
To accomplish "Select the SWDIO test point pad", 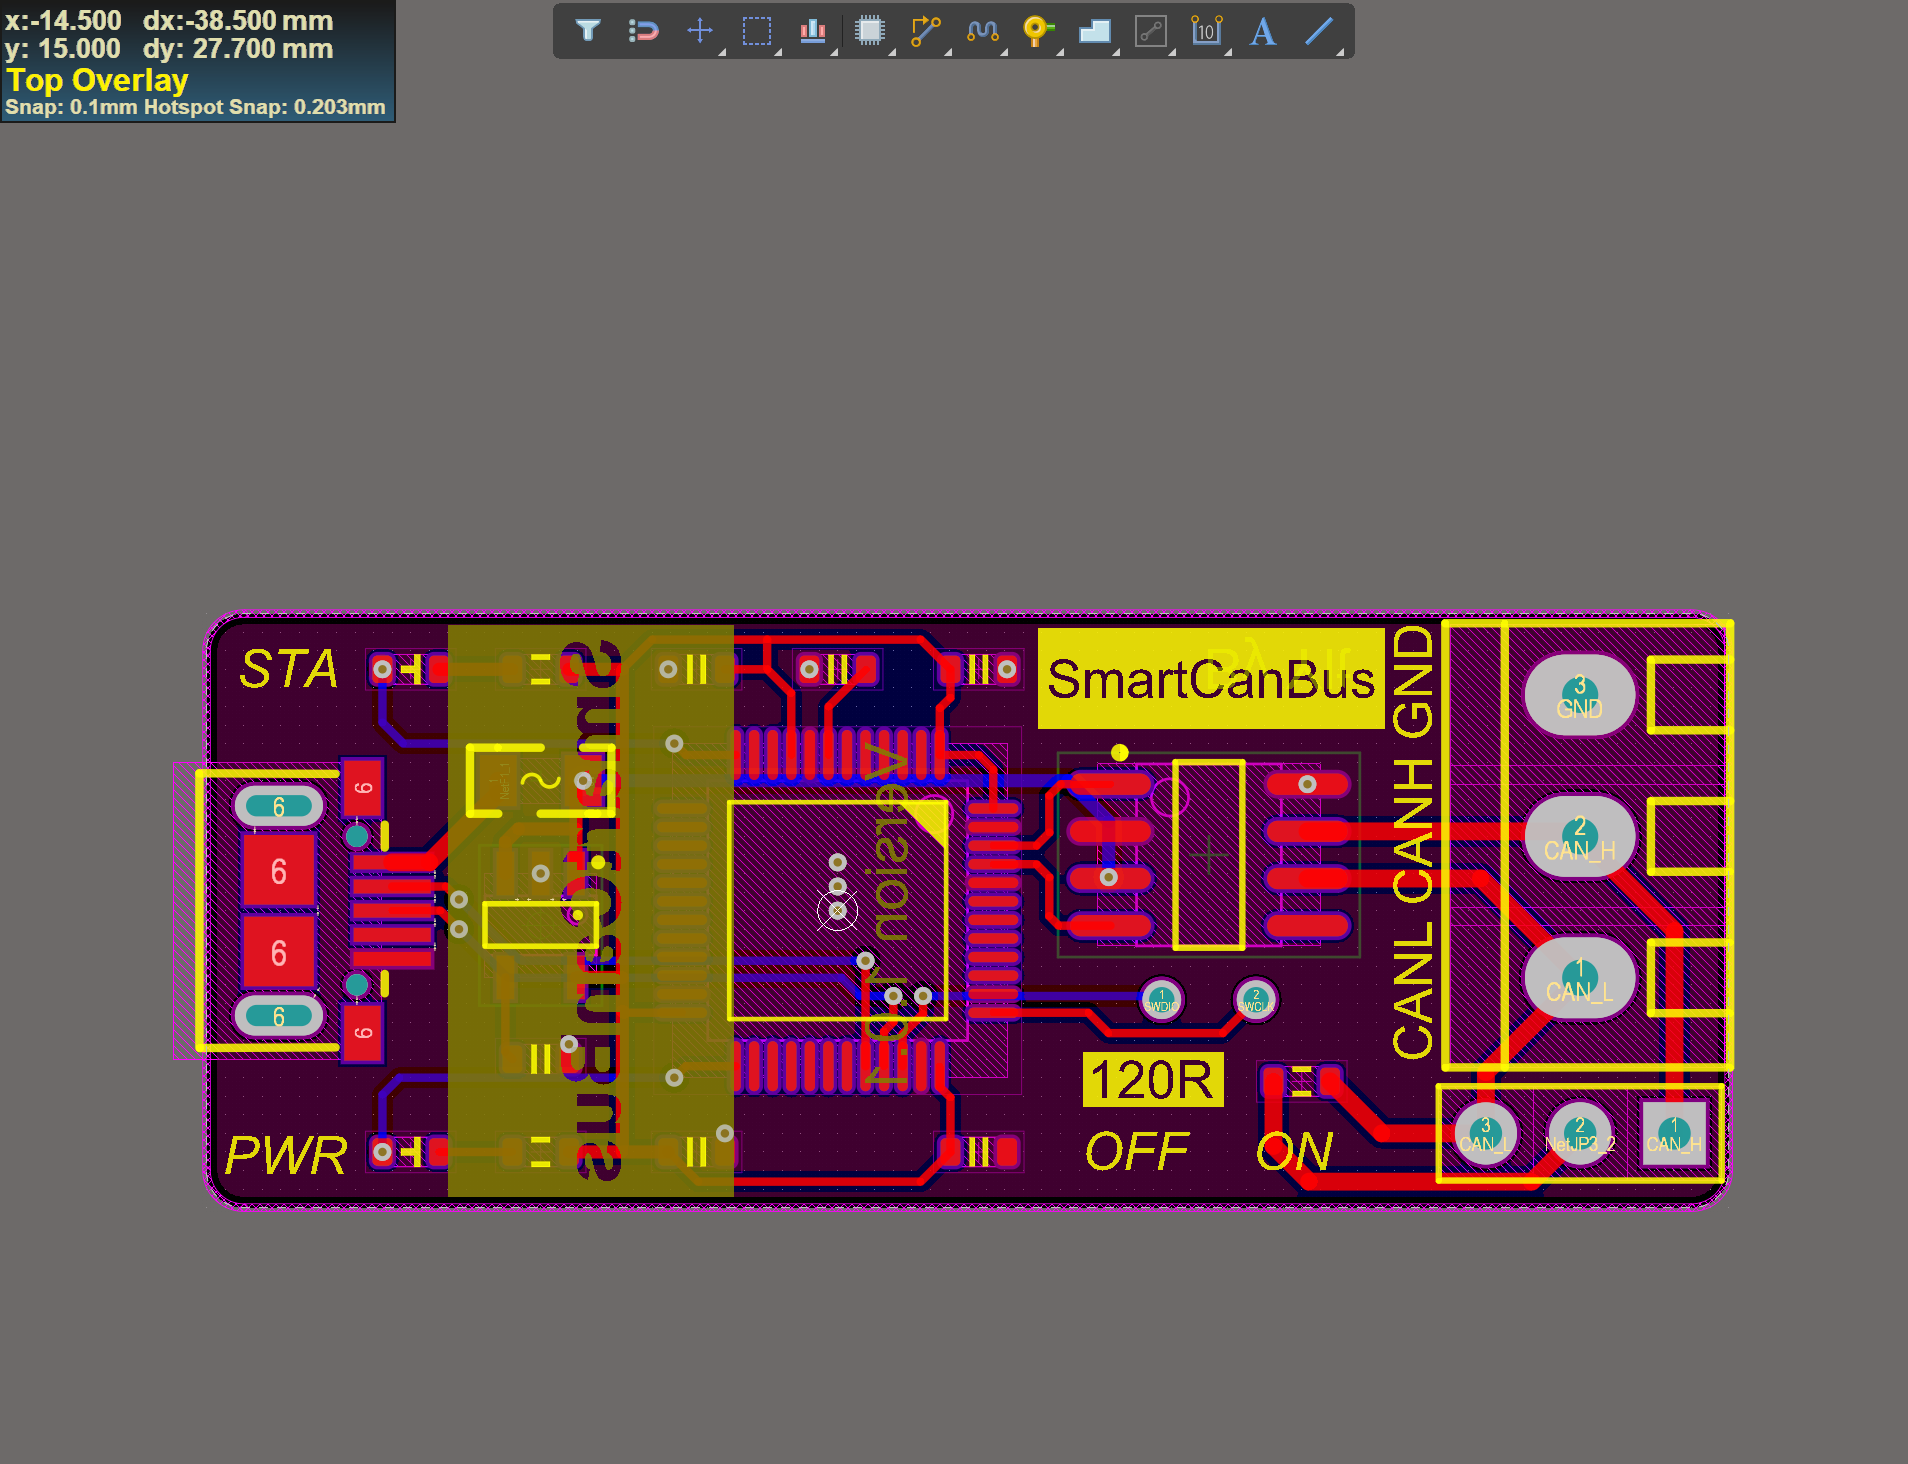I will pos(1161,999).
